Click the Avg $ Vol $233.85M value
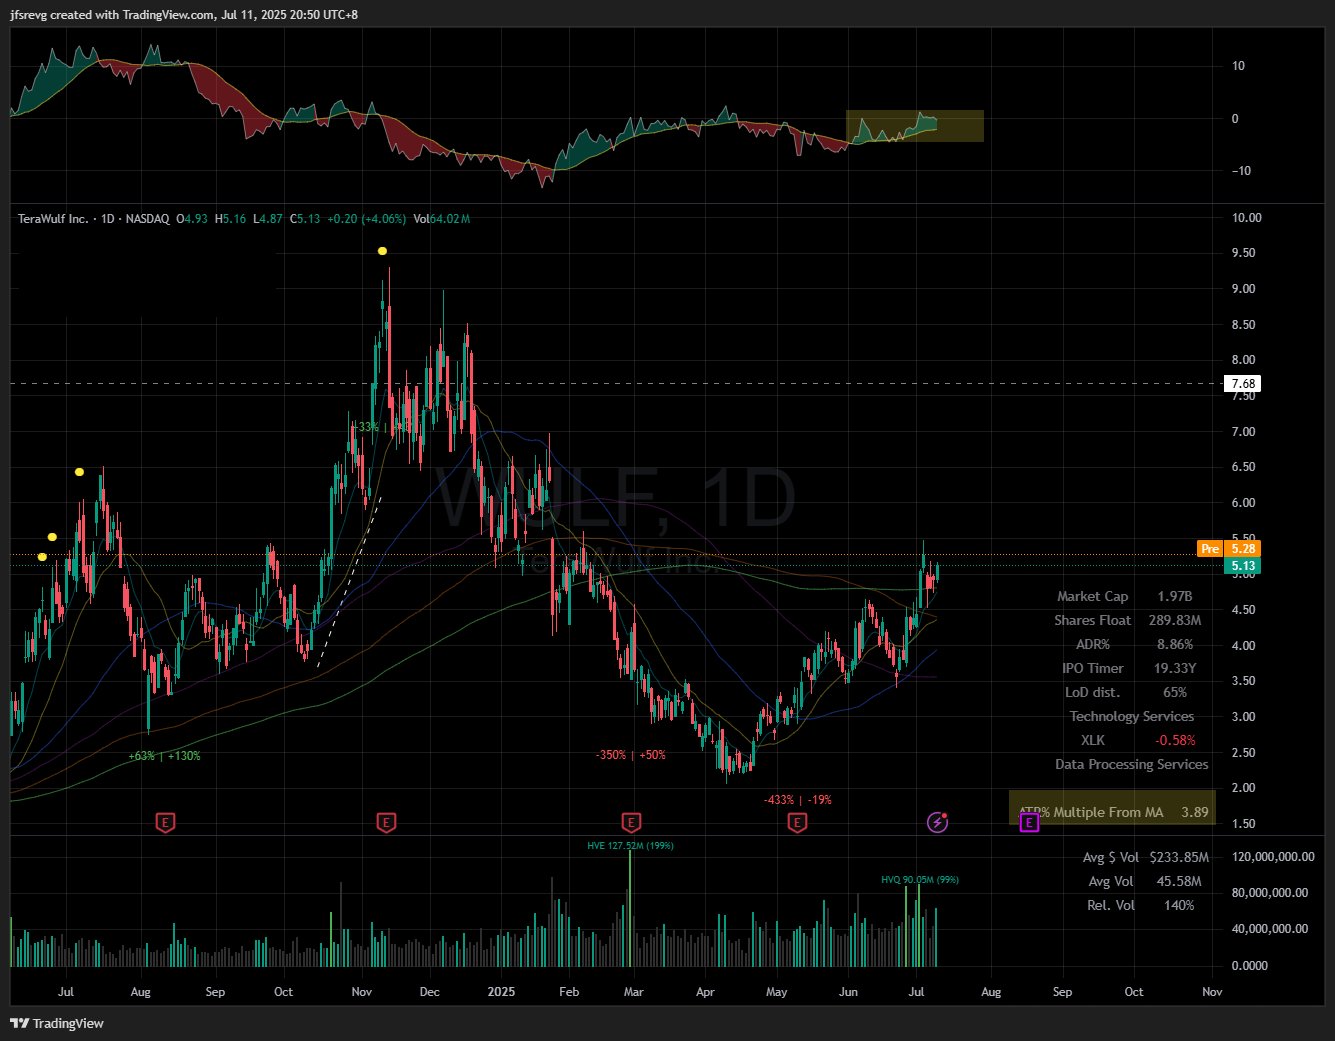This screenshot has width=1335, height=1041. click(x=1179, y=857)
